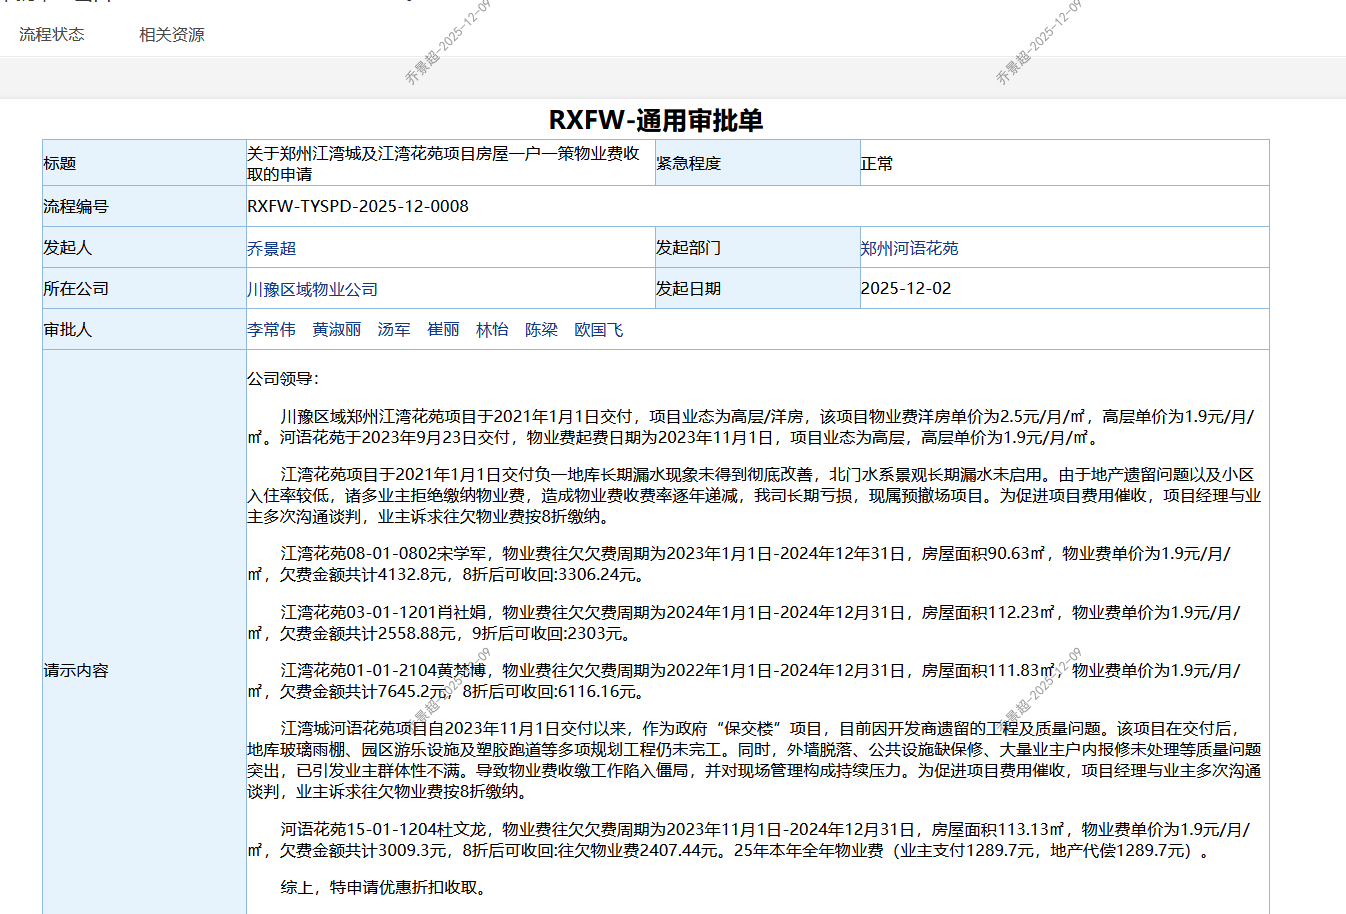Viewport: 1346px width, 914px height.
Task: Click the RXFW-通用审批单 form heading
Action: [655, 120]
